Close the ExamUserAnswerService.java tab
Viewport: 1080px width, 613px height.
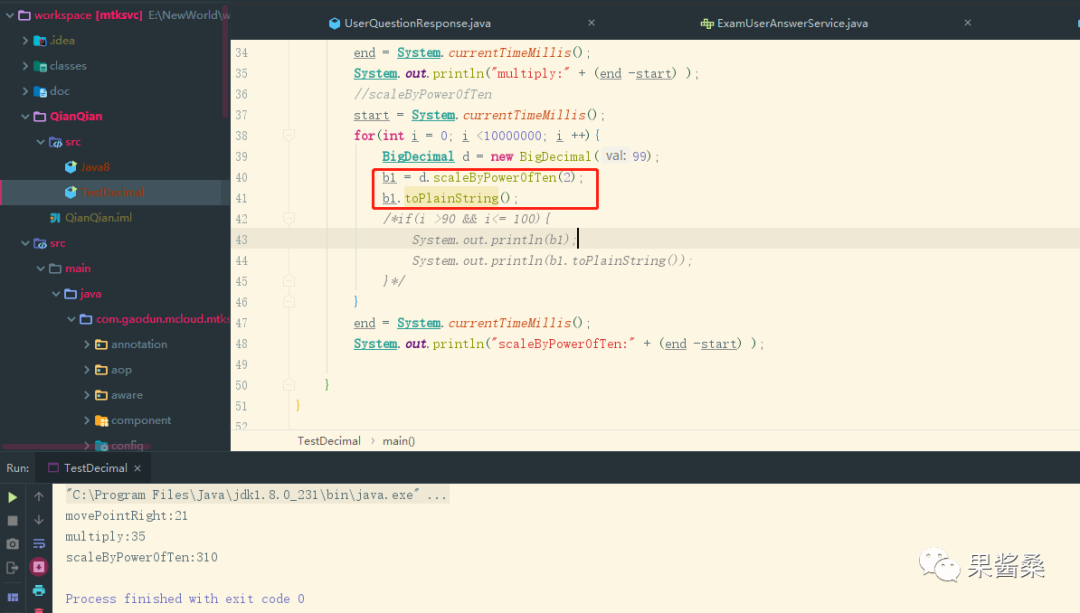pyautogui.click(x=968, y=23)
